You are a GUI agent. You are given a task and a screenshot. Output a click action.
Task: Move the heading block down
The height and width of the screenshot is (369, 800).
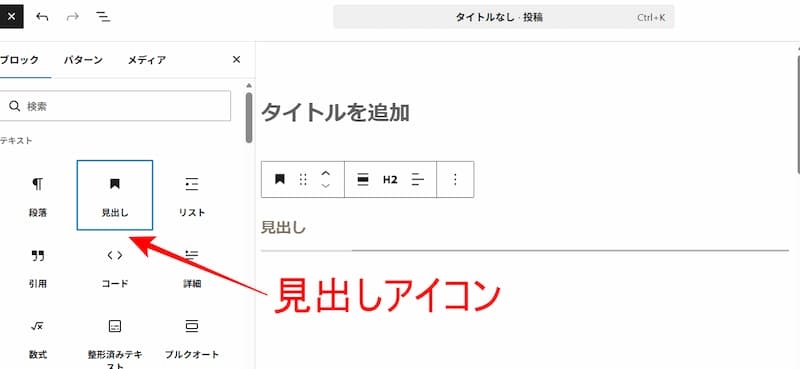tap(326, 185)
